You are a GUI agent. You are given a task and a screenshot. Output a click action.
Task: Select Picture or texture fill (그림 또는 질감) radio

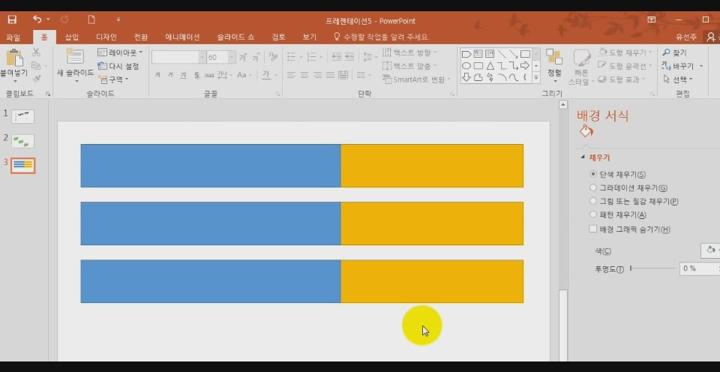(593, 201)
